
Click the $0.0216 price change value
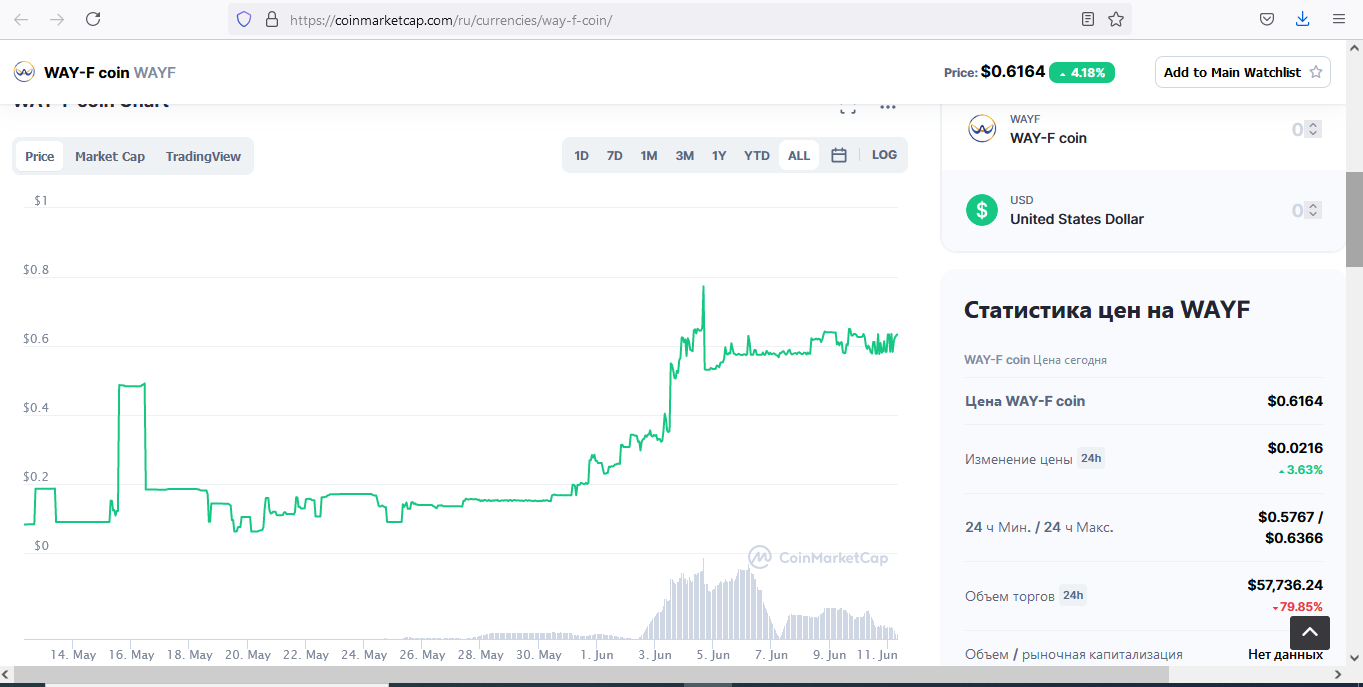1295,447
